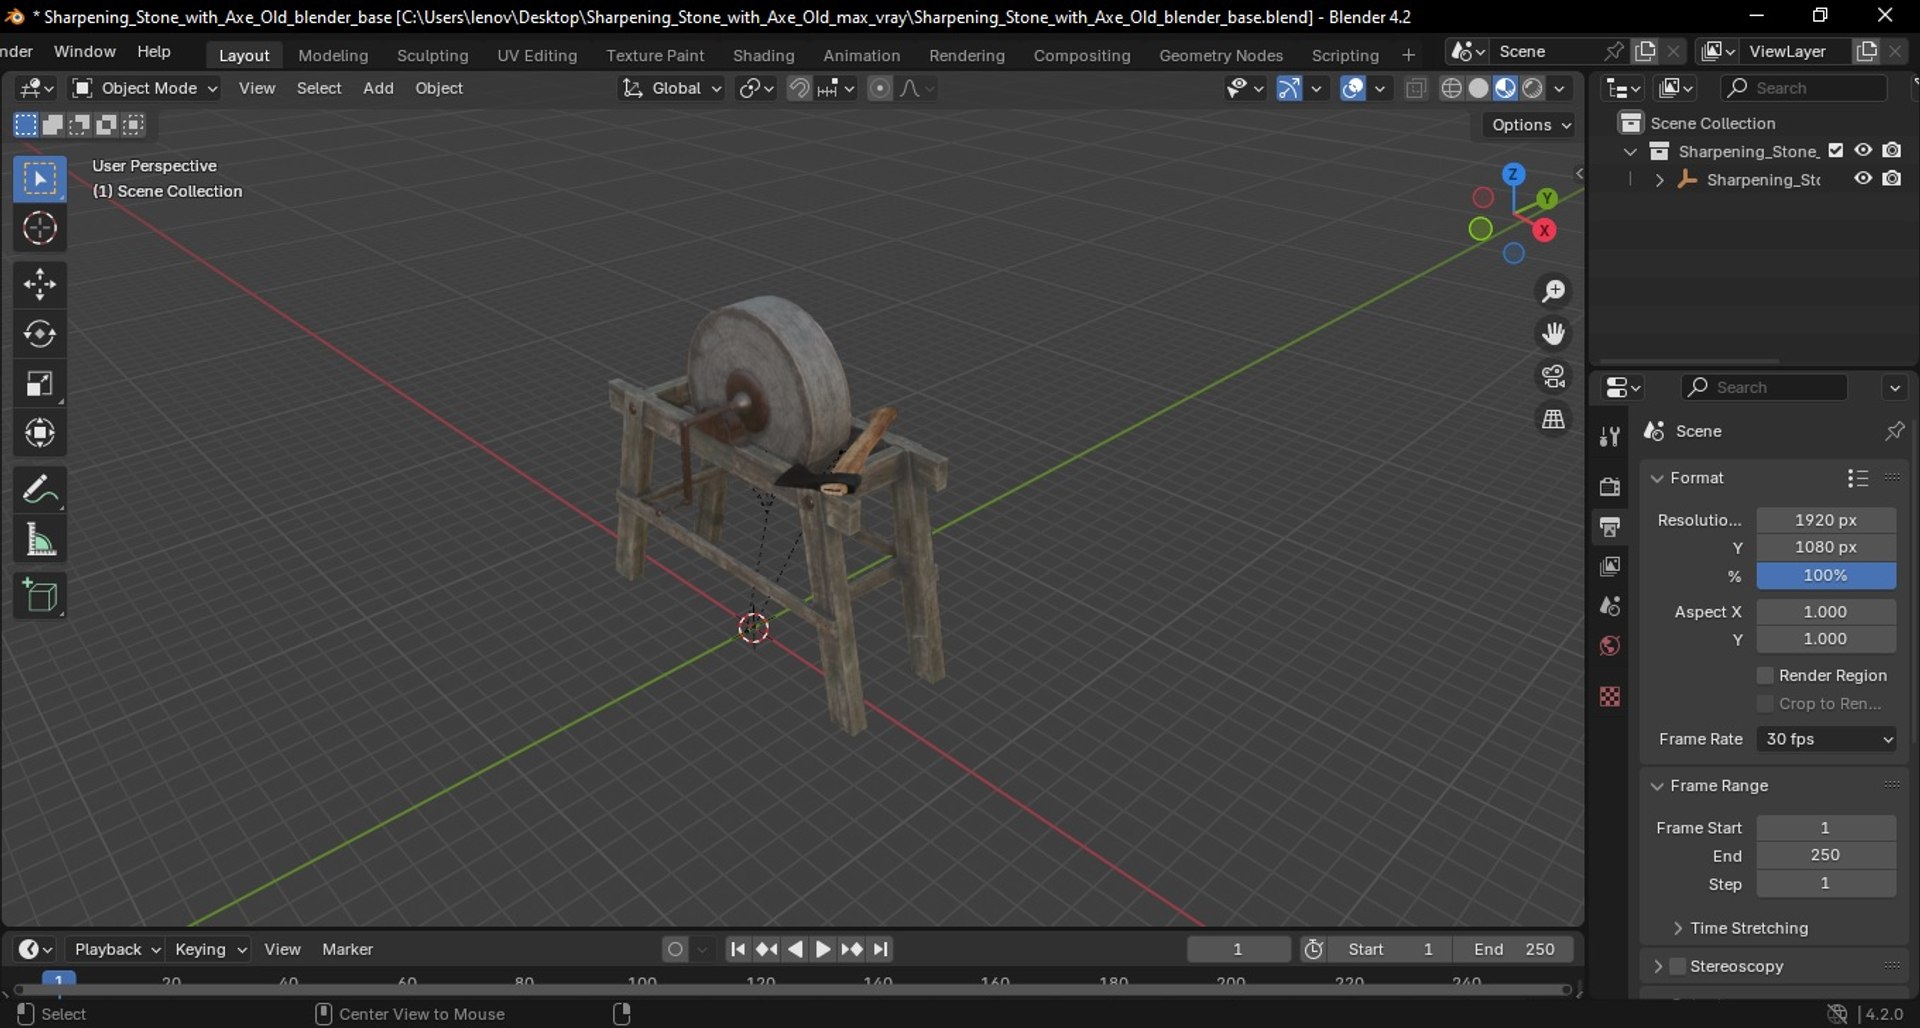Click the resolution percentage 100% slider
Viewport: 1920px width, 1028px height.
tap(1826, 576)
